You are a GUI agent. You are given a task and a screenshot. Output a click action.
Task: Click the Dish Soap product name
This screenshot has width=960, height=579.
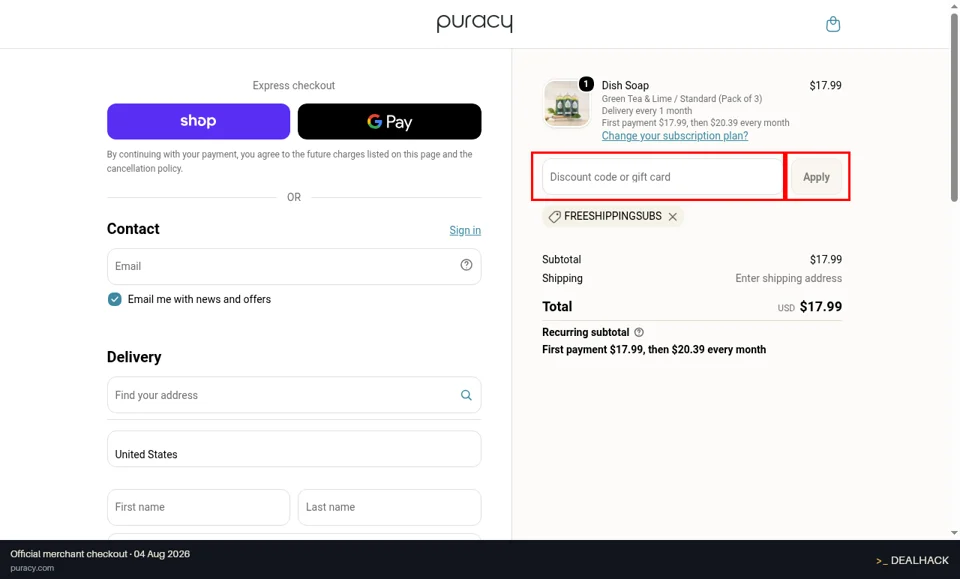[x=625, y=86]
